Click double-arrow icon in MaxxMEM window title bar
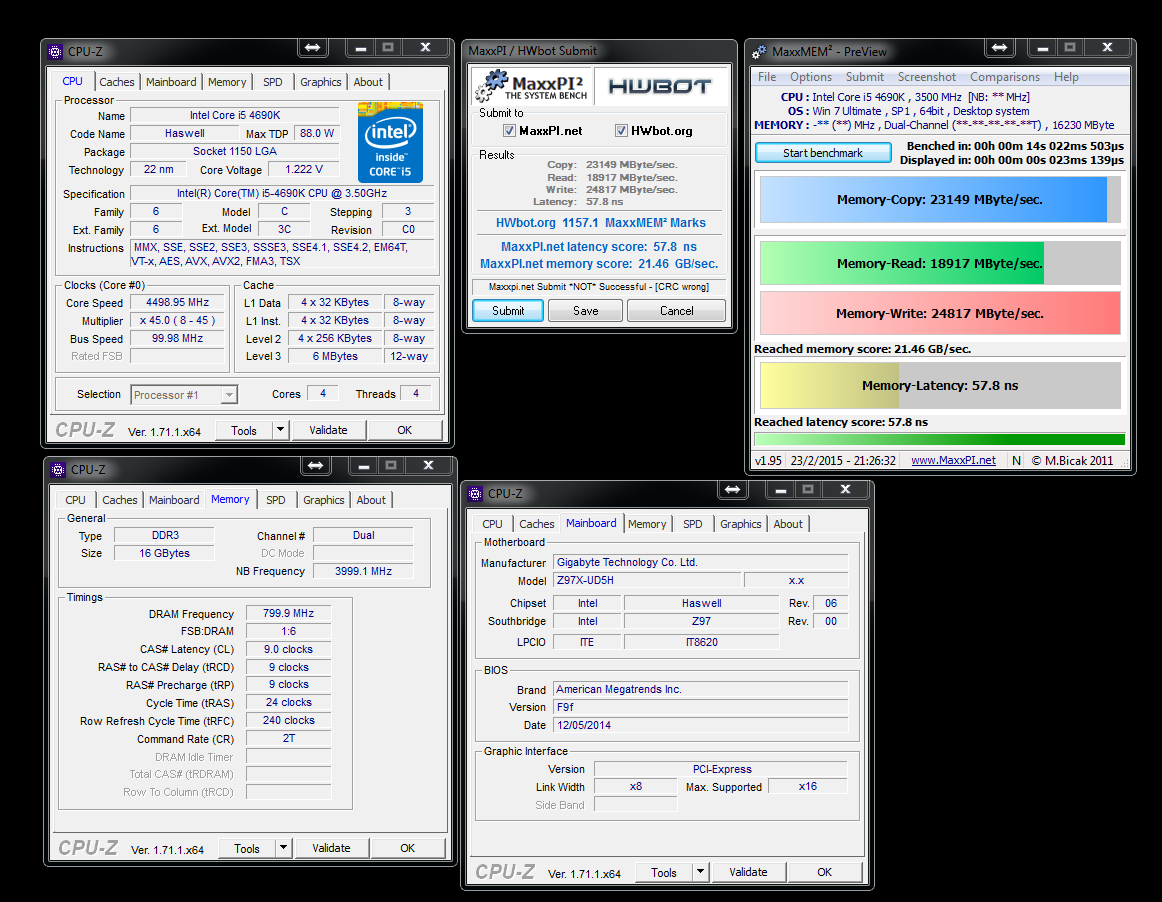Screen dimensions: 1162x902 pos(999,47)
